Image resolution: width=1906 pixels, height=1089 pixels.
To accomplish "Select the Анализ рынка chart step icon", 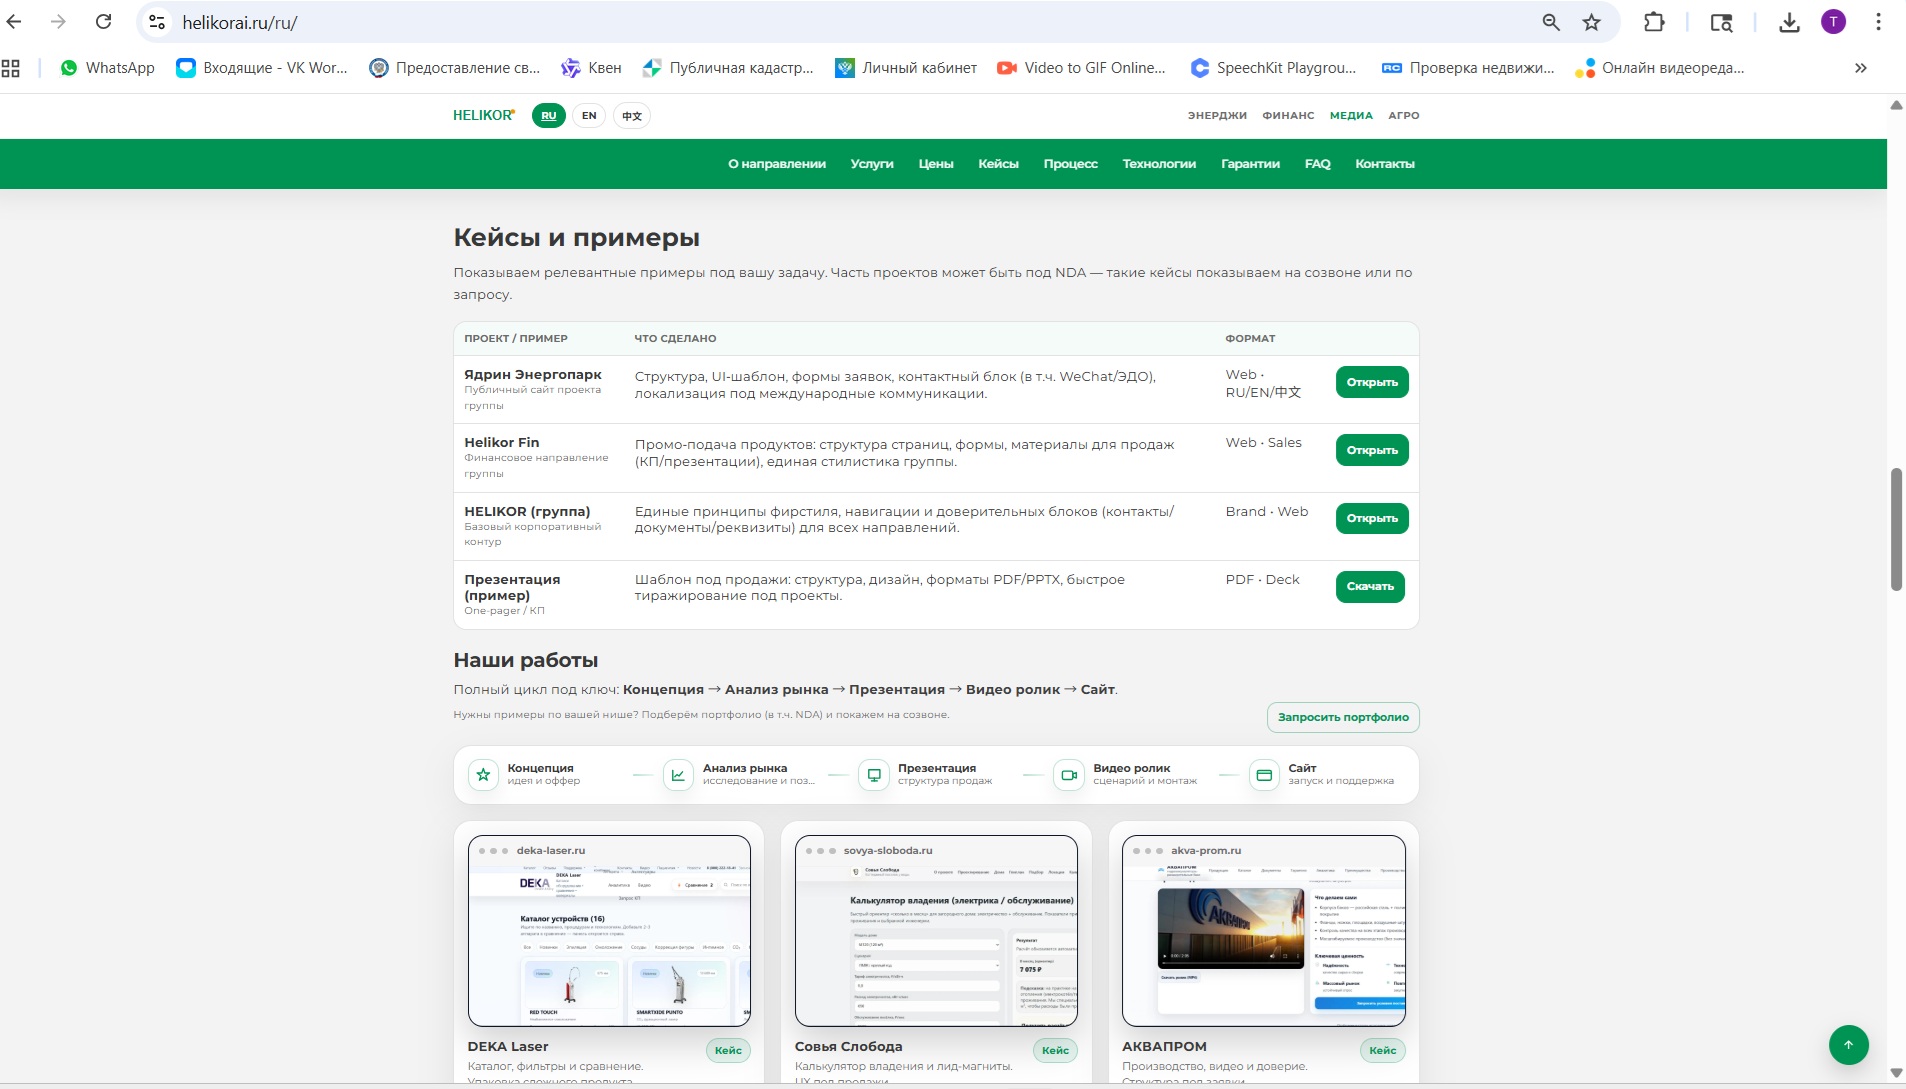I will (678, 775).
